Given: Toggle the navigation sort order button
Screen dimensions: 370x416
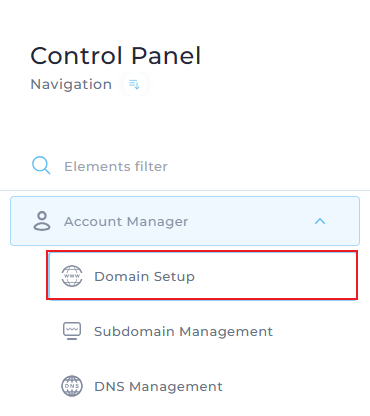Looking at the screenshot, I should pos(134,84).
